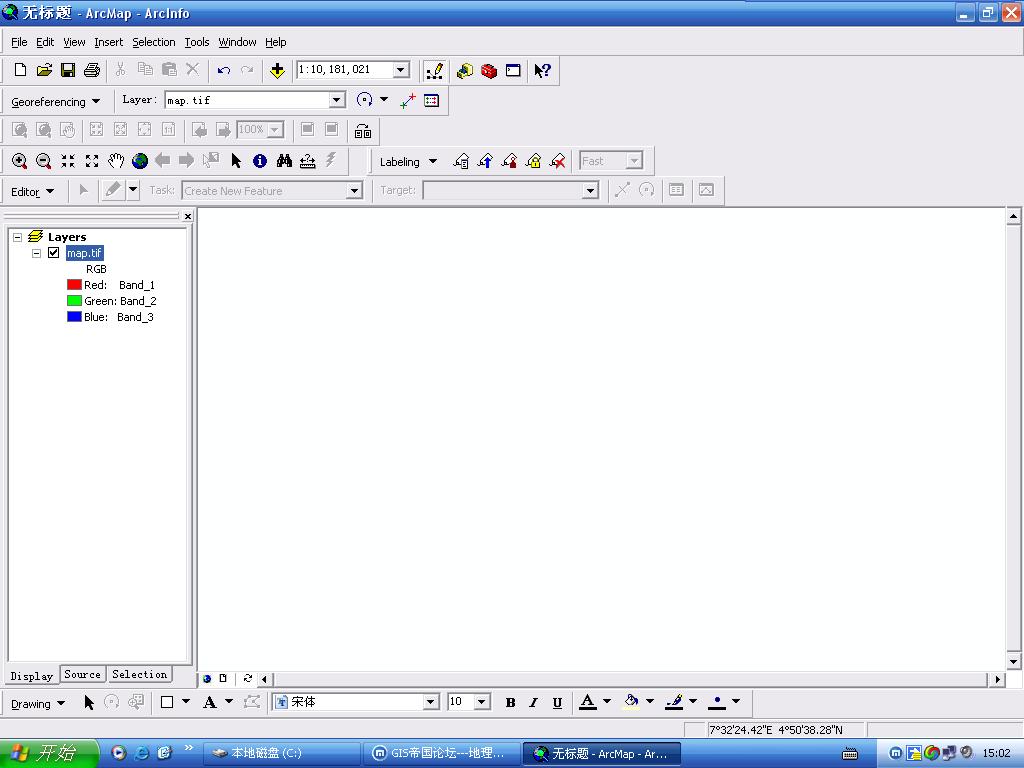
Task: Zoom to Full Extent globe
Action: pos(140,161)
